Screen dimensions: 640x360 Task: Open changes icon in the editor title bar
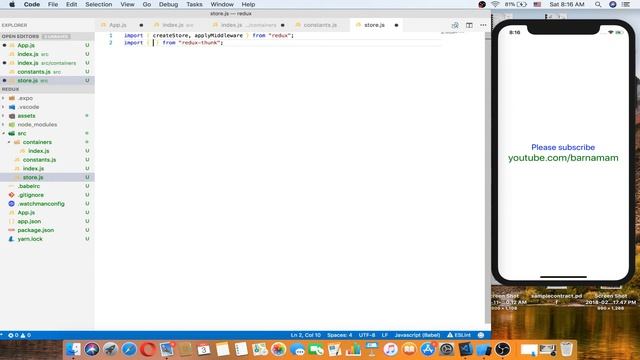[x=455, y=25]
